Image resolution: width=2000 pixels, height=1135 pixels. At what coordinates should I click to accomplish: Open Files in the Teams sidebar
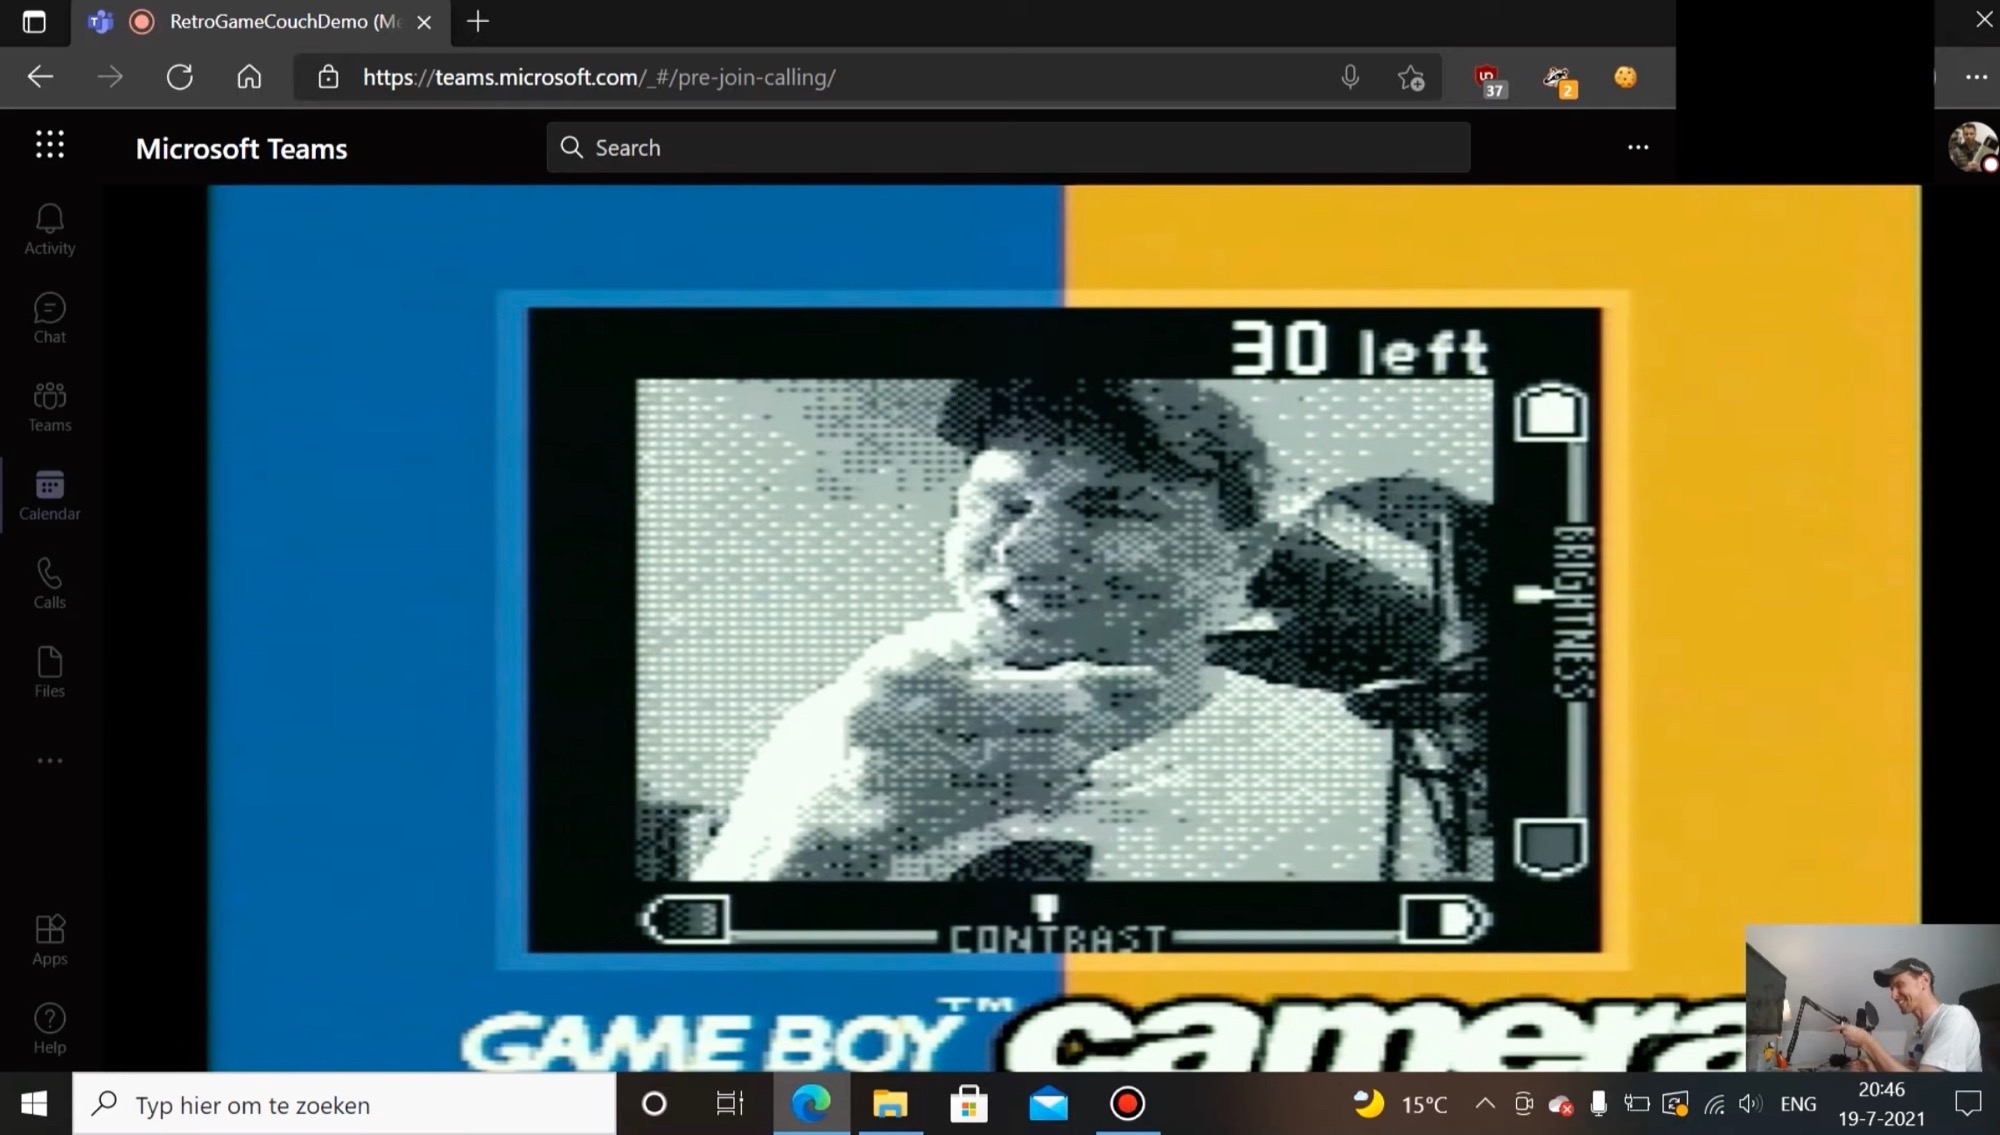(x=49, y=672)
